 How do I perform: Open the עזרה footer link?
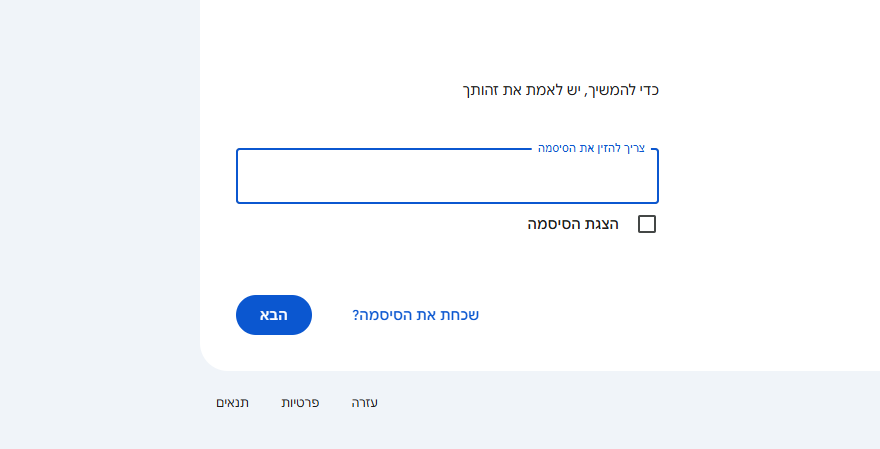click(x=365, y=403)
